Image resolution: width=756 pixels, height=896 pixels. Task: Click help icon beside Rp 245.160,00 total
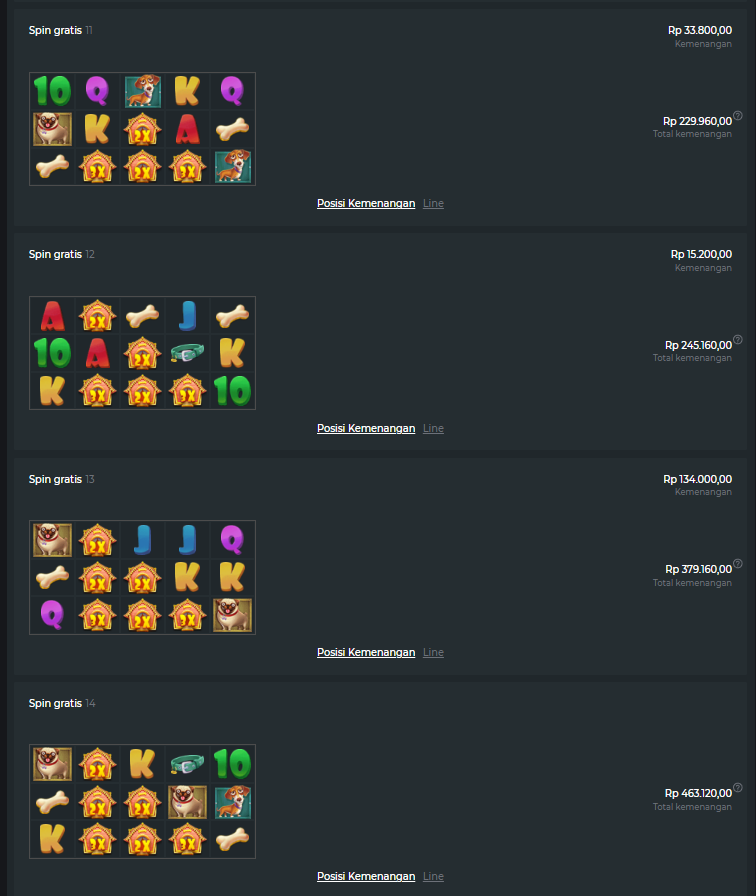pyautogui.click(x=738, y=339)
